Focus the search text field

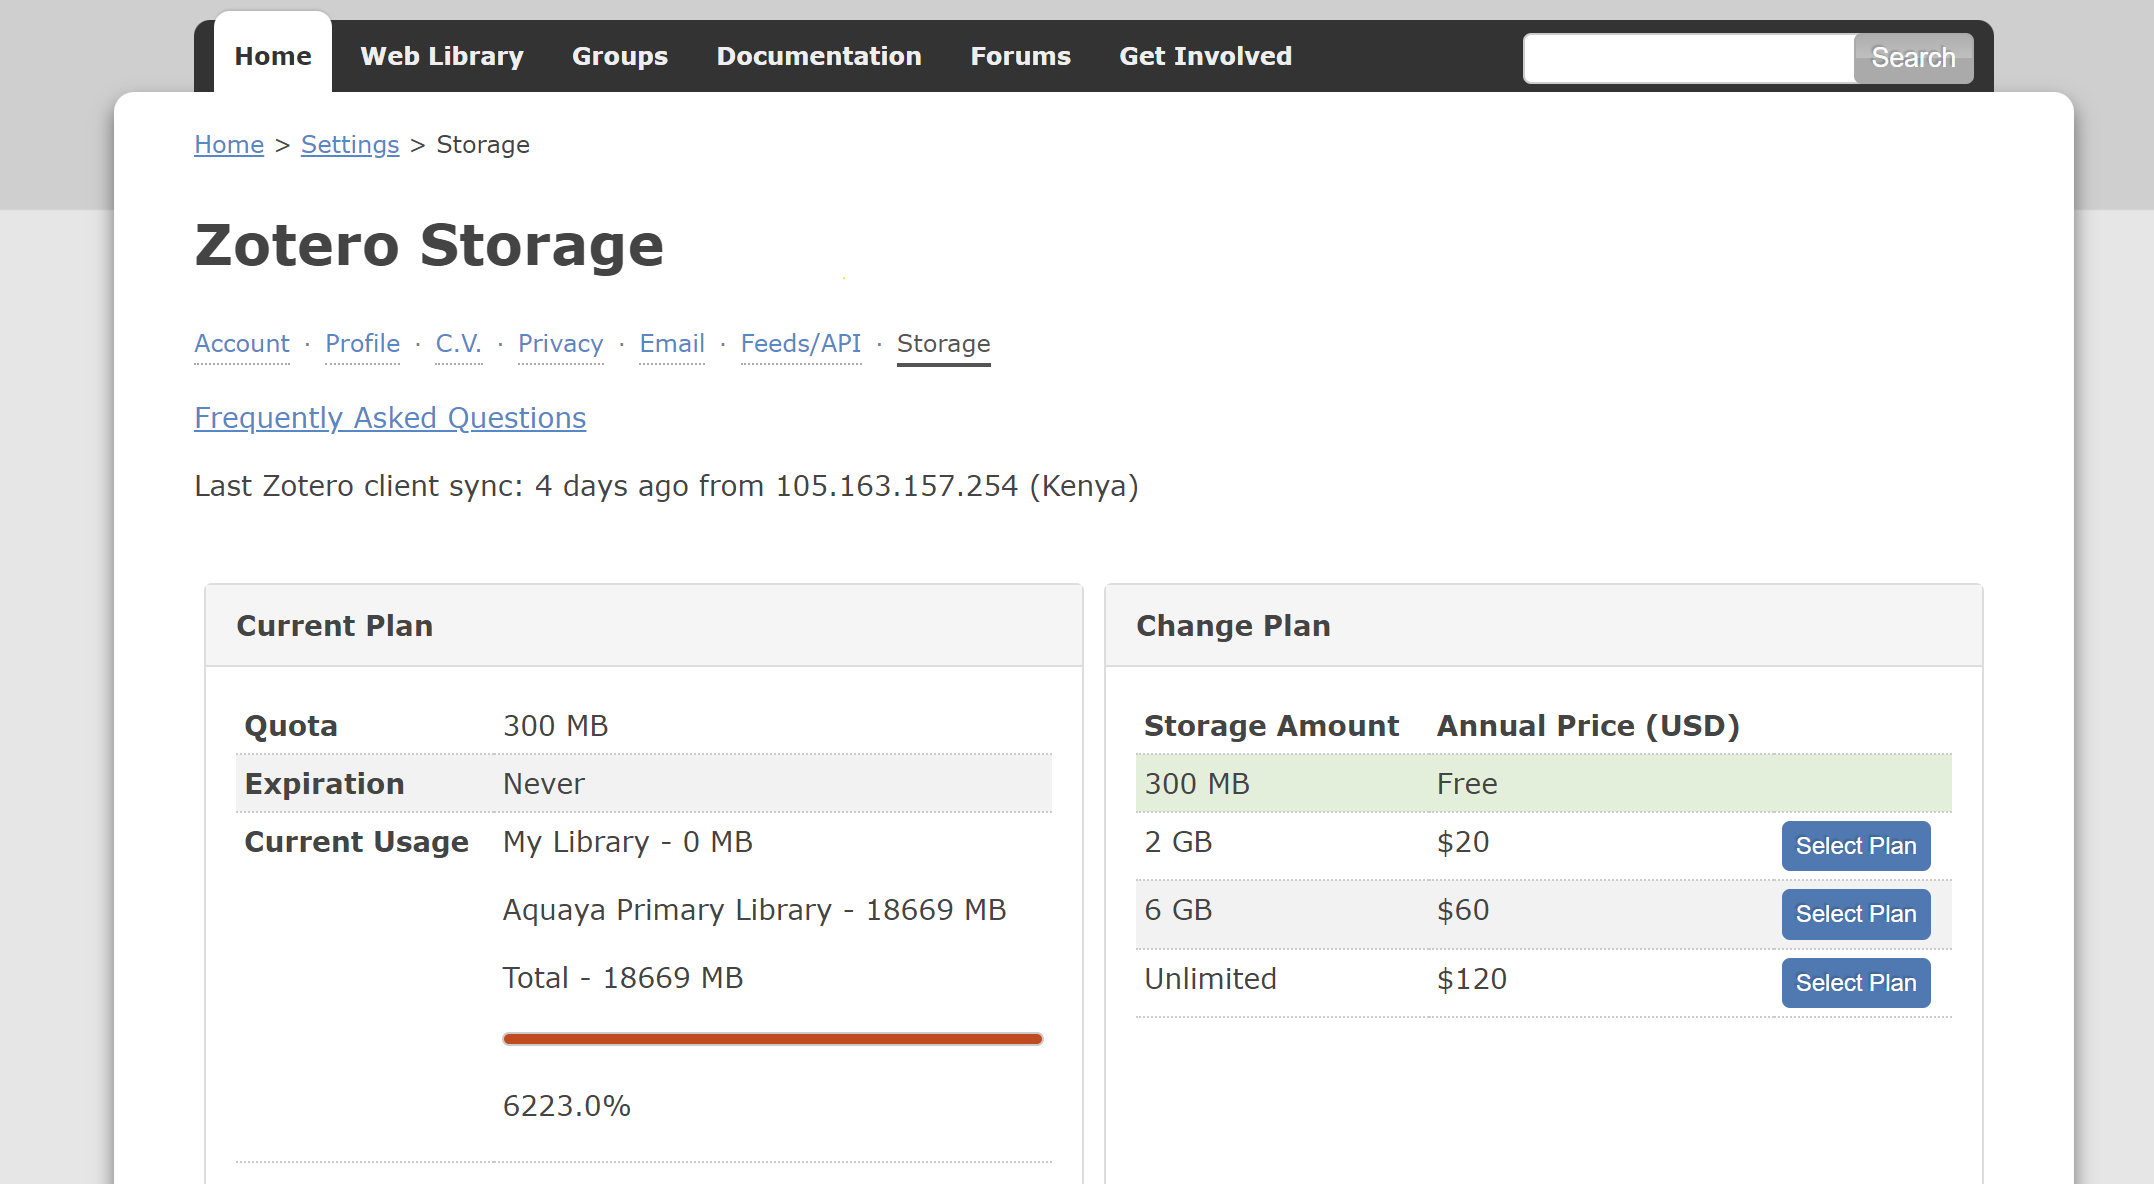[x=1688, y=58]
